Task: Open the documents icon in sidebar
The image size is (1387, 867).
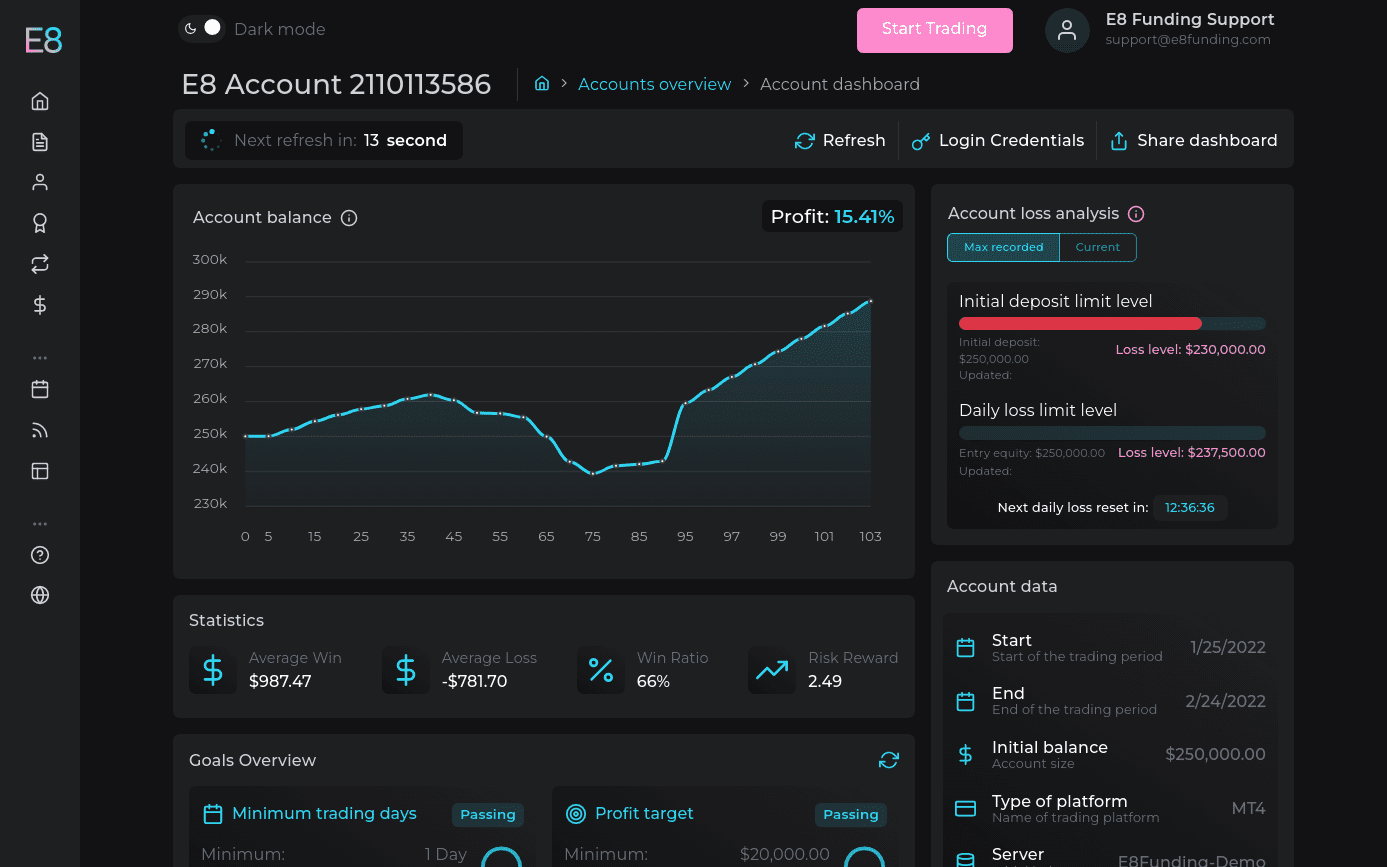Action: point(40,142)
